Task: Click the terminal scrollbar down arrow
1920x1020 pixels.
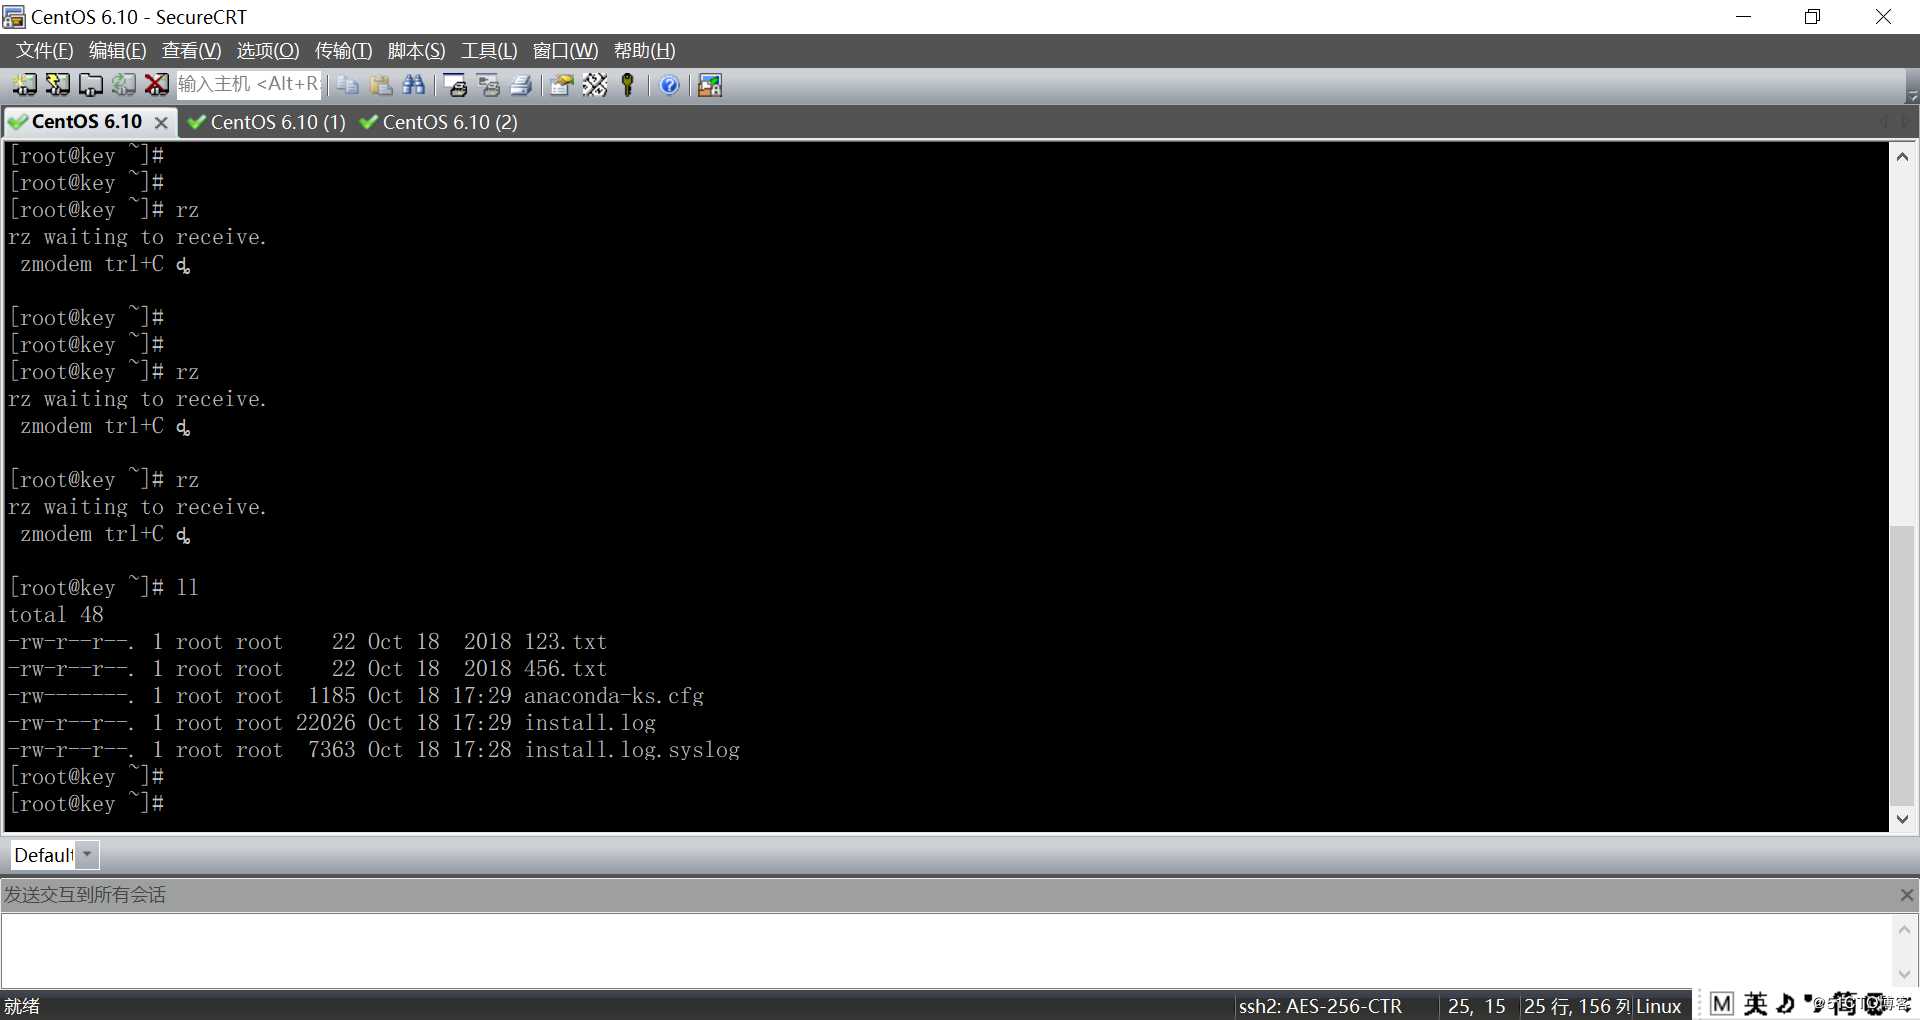Action: point(1902,818)
